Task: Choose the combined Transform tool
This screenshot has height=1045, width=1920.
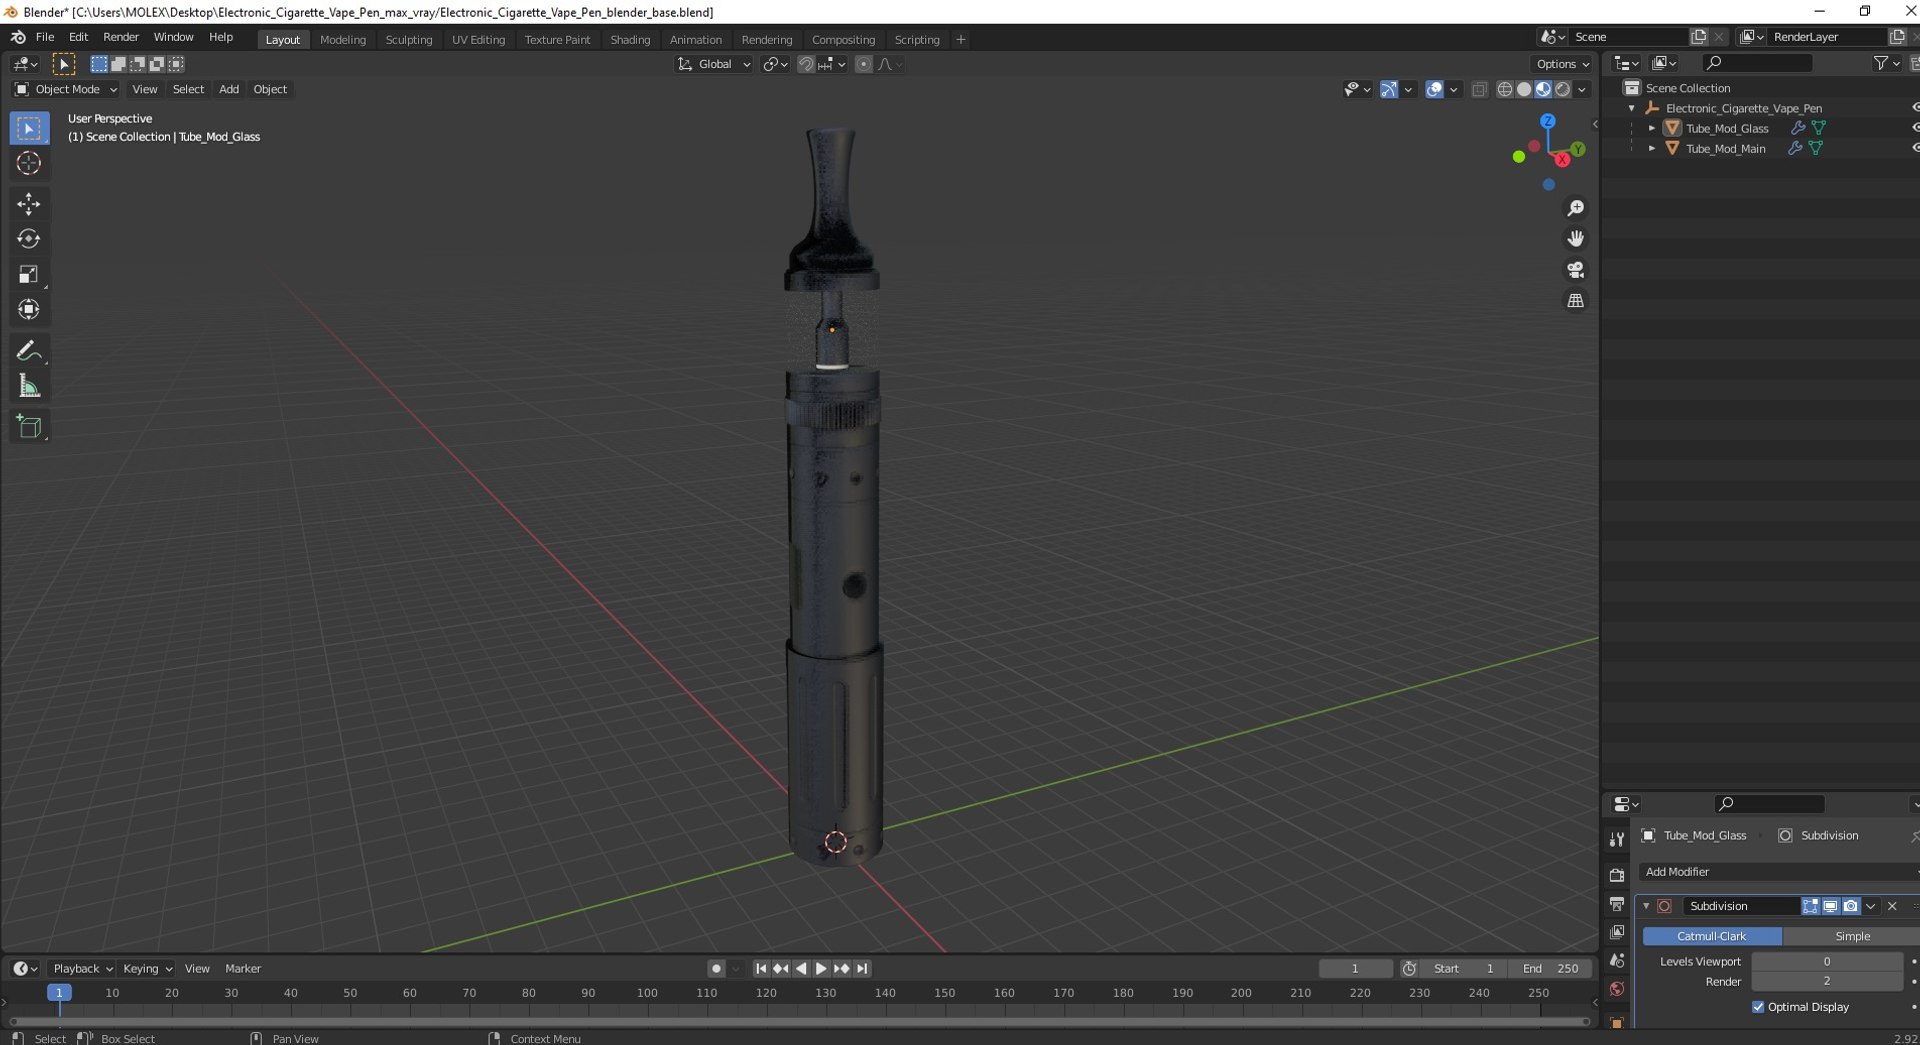Action: [x=29, y=309]
